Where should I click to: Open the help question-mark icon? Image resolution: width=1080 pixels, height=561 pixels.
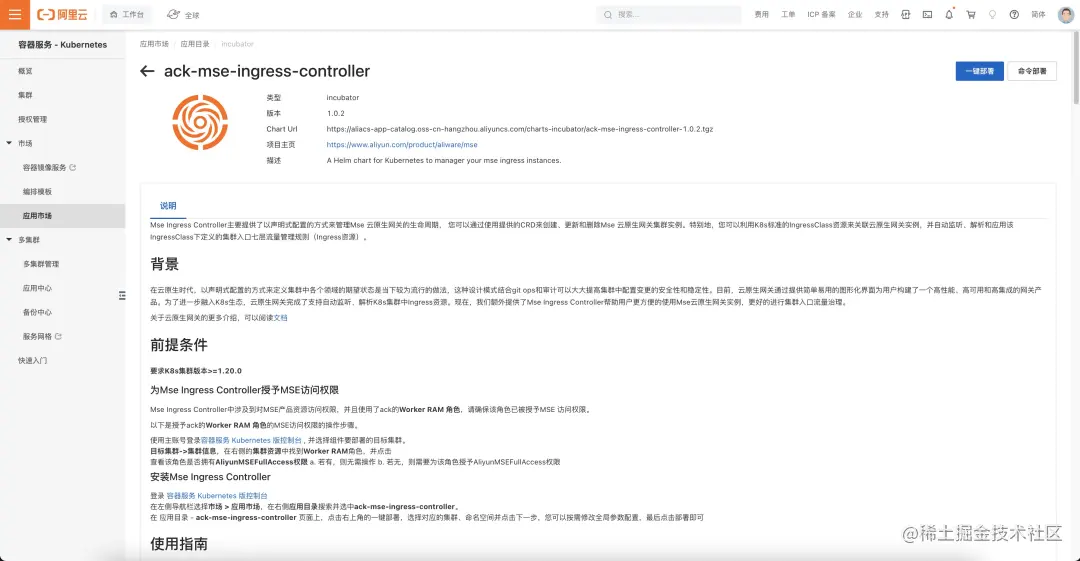tap(1014, 14)
